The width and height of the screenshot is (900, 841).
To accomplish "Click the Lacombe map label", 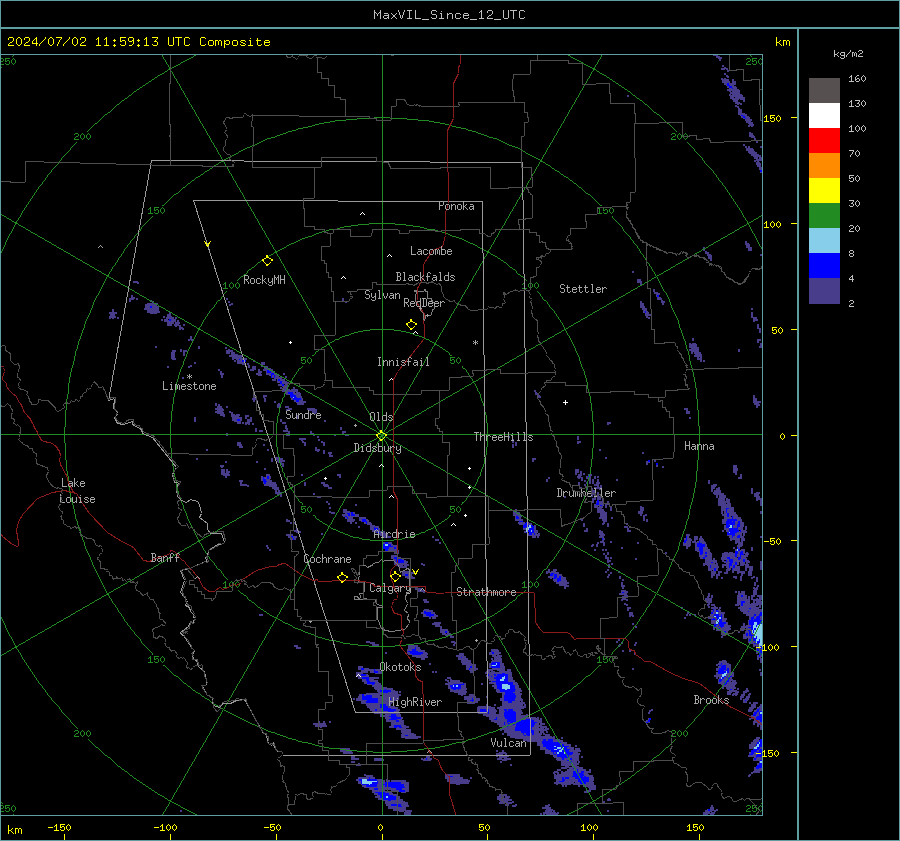I will 431,251.
